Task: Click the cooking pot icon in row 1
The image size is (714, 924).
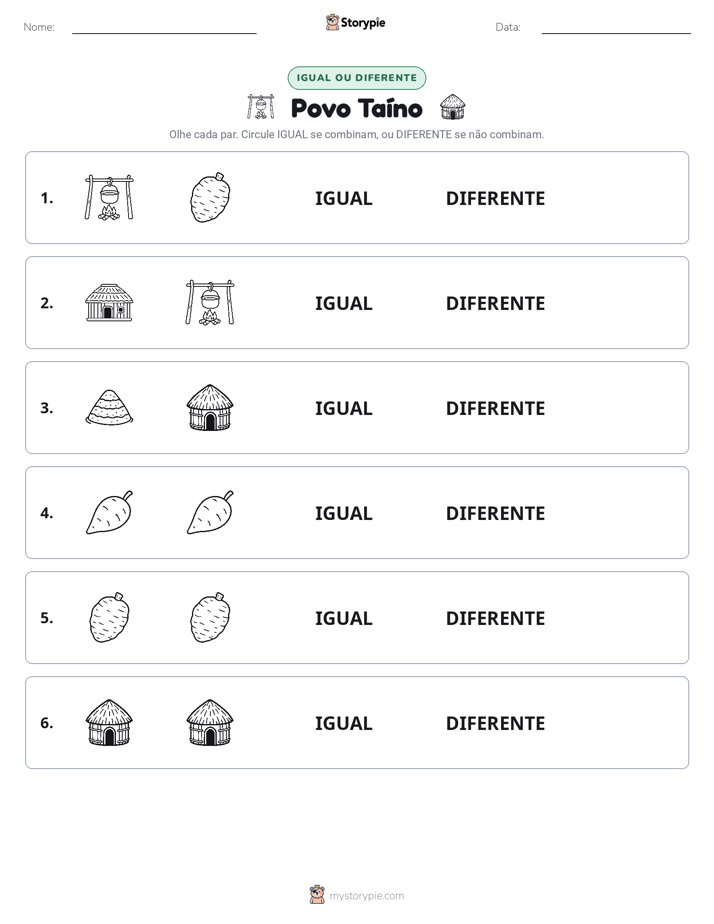Action: [x=109, y=197]
